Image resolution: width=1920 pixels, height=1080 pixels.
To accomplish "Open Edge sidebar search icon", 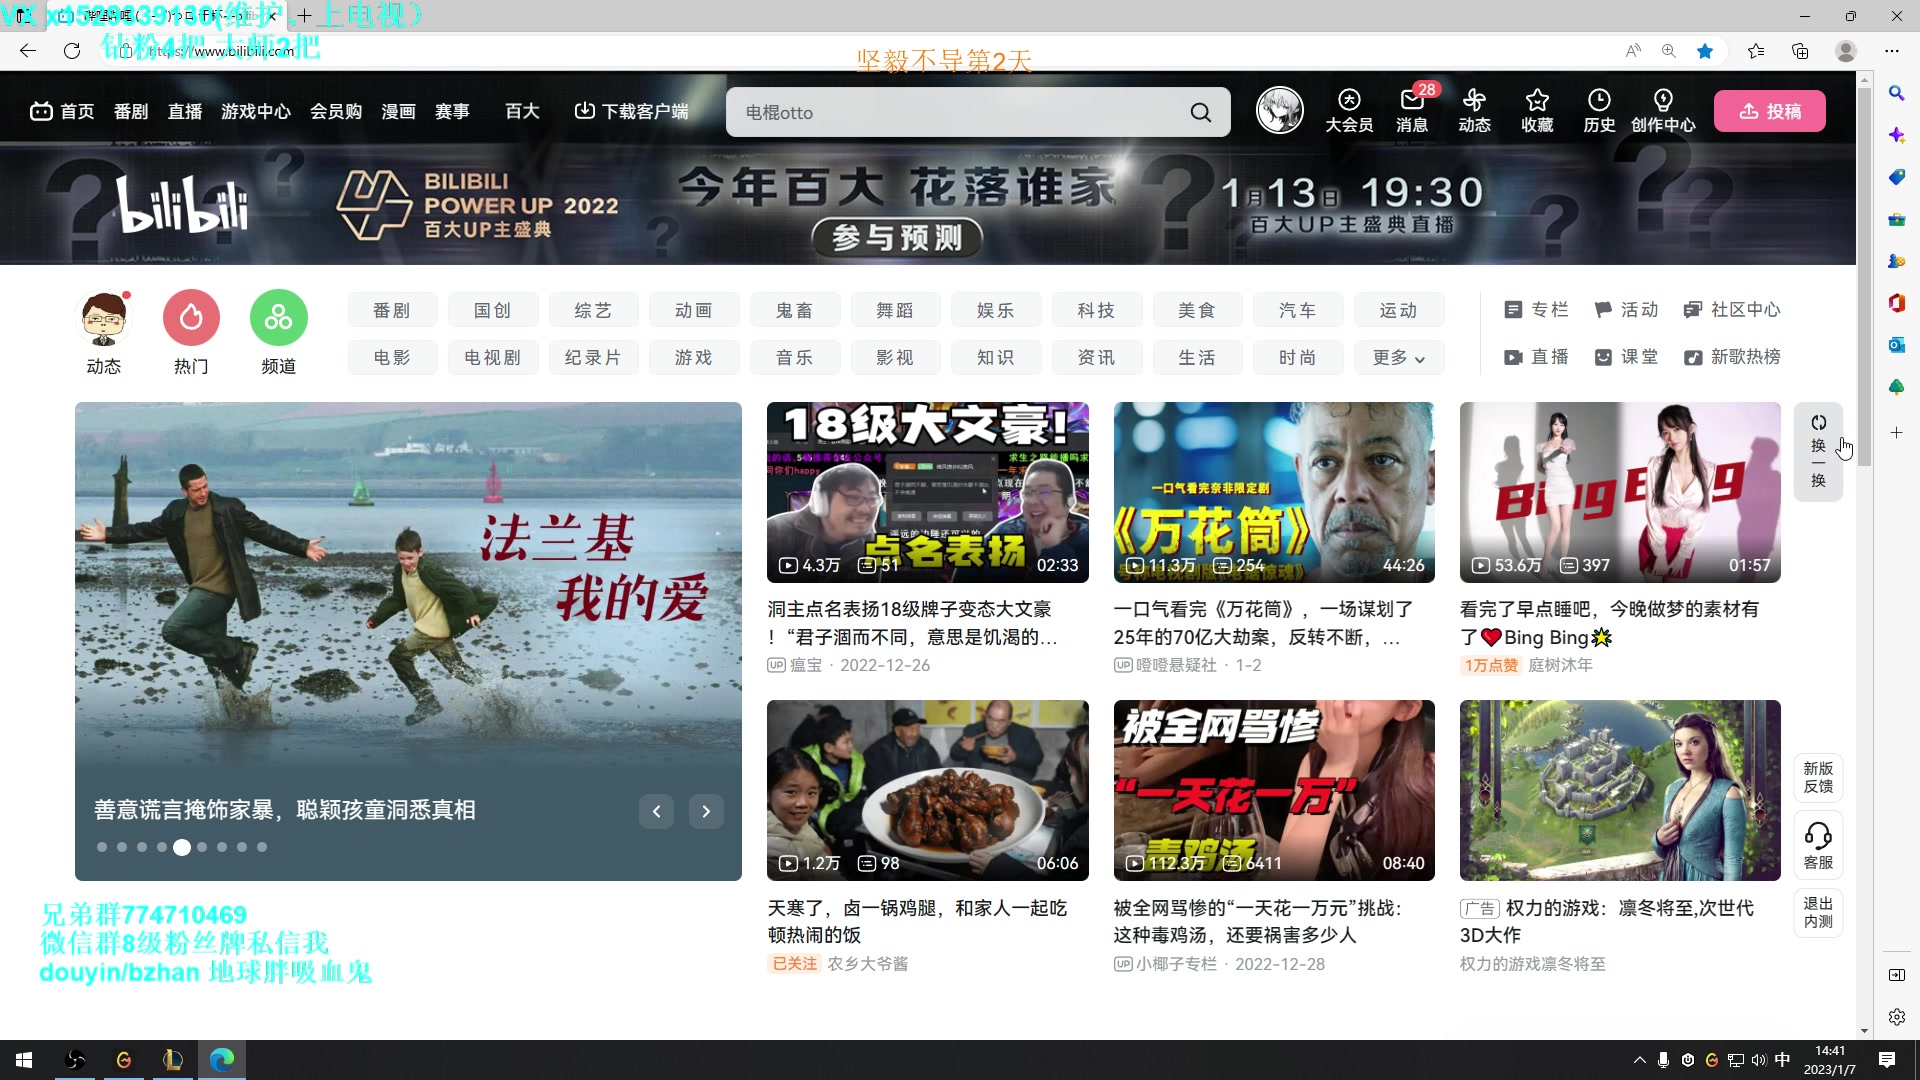I will point(1896,93).
